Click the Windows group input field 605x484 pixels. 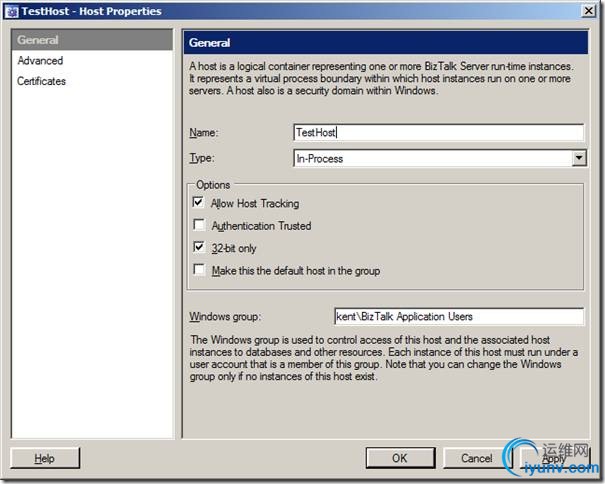tap(459, 317)
